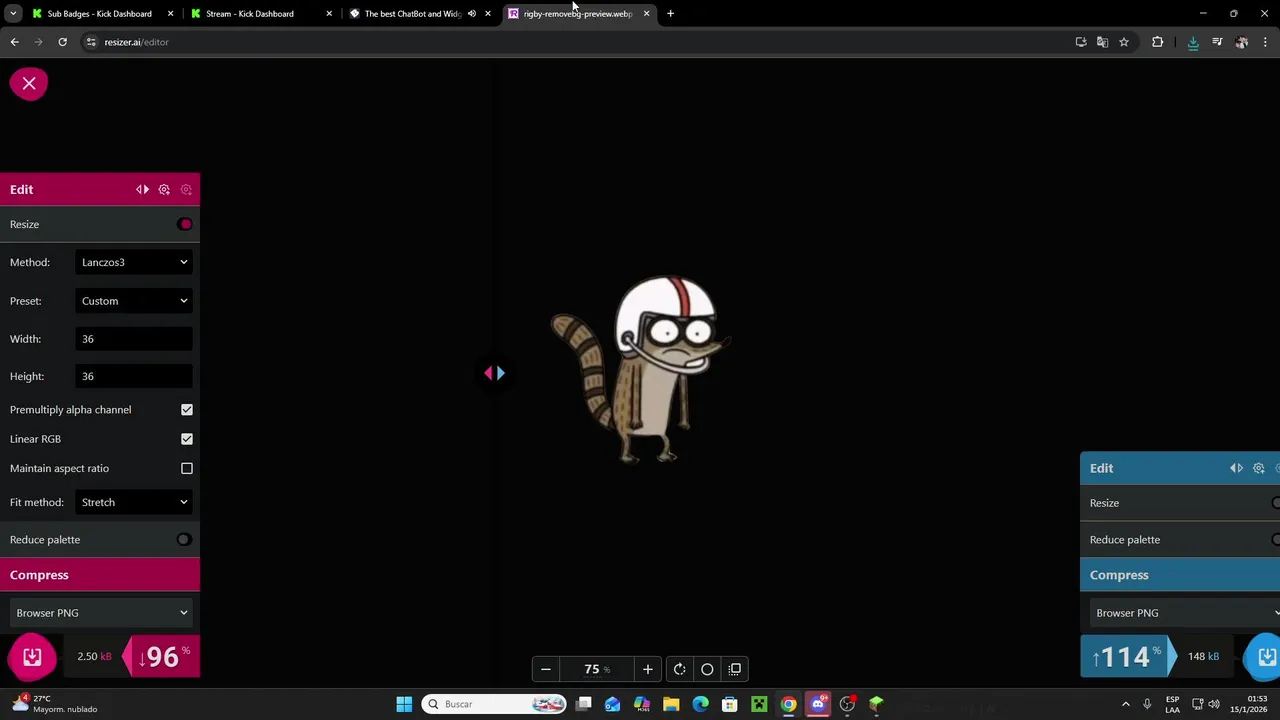Open Chrome three-dot menu
Image resolution: width=1280 pixels, height=720 pixels.
click(x=1265, y=42)
